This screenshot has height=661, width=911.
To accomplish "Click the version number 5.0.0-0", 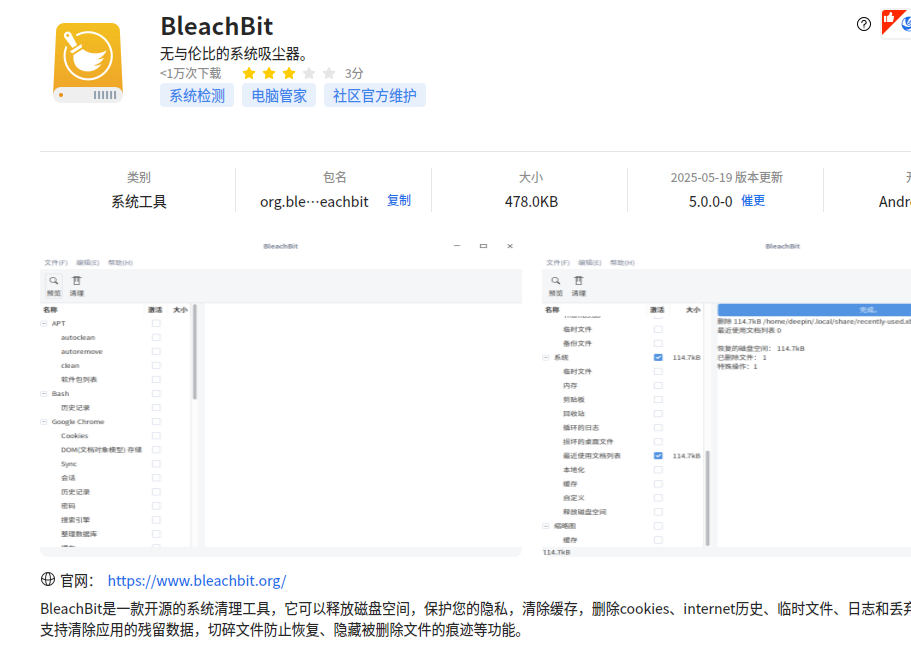I will click(711, 202).
